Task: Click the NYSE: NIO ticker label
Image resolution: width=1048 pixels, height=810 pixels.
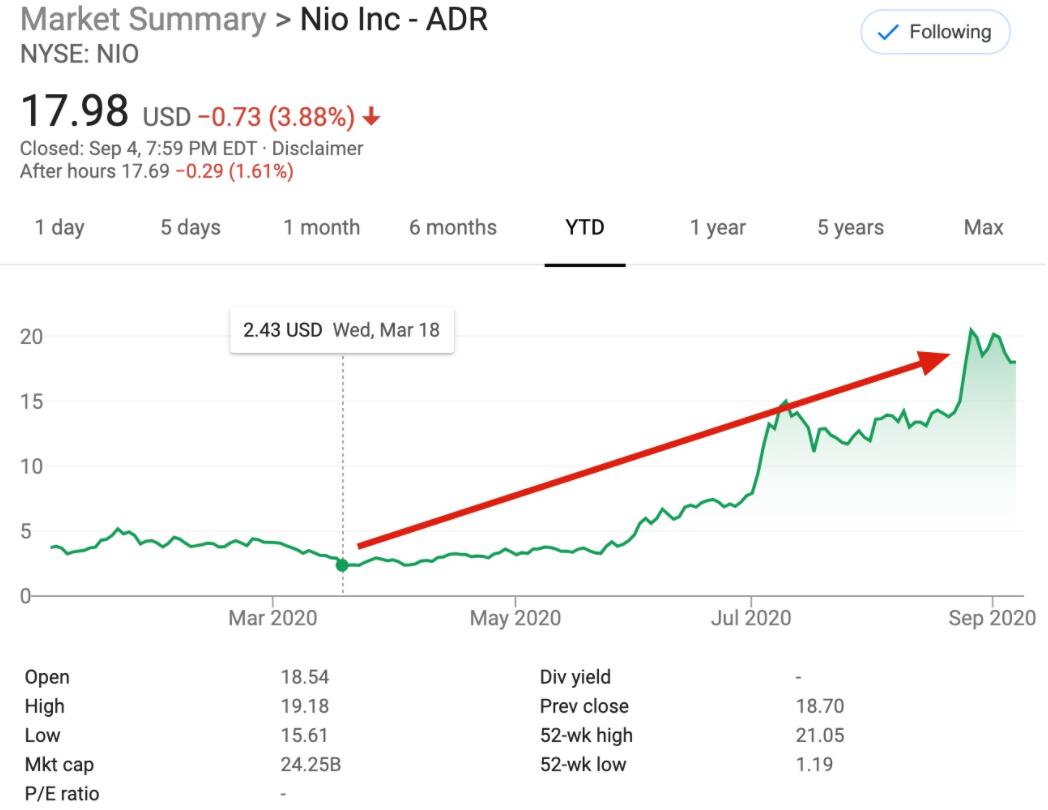Action: click(x=79, y=55)
